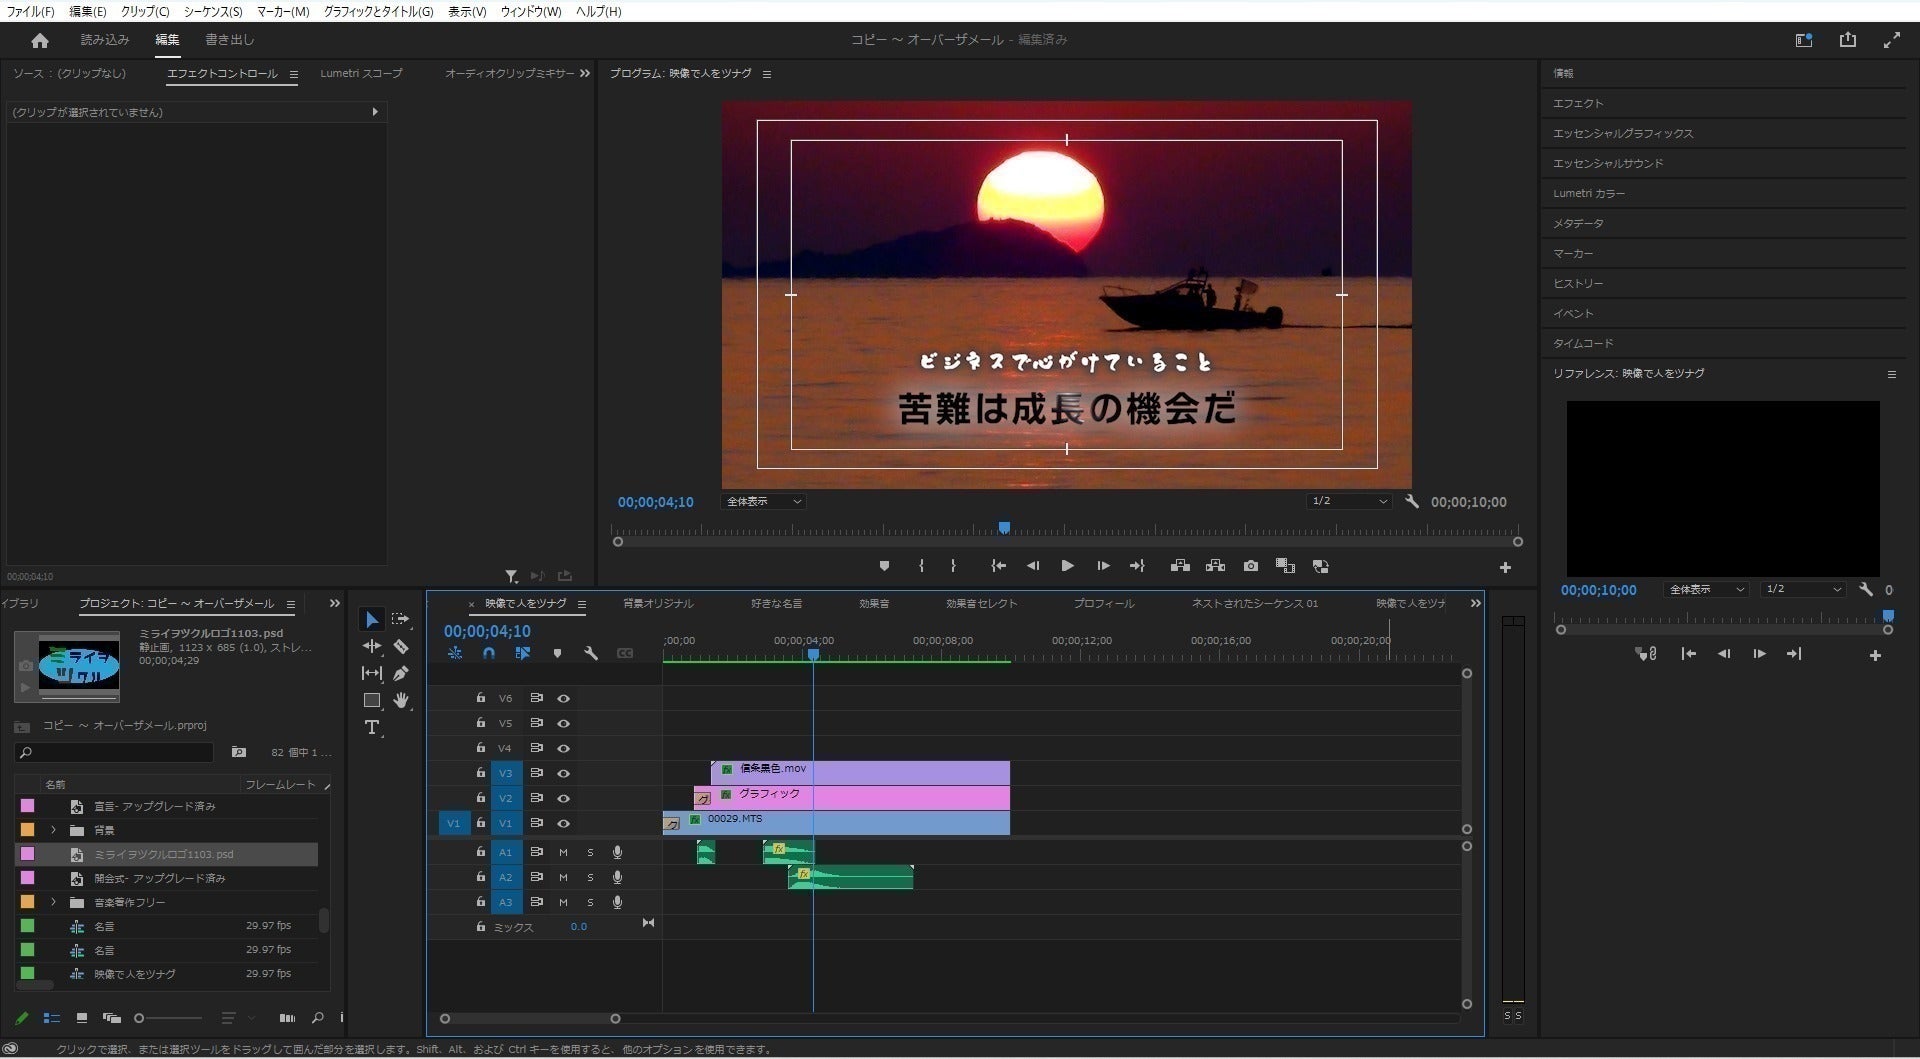The image size is (1920, 1059).
Task: Switch Project panel to list view
Action: tap(51, 1018)
